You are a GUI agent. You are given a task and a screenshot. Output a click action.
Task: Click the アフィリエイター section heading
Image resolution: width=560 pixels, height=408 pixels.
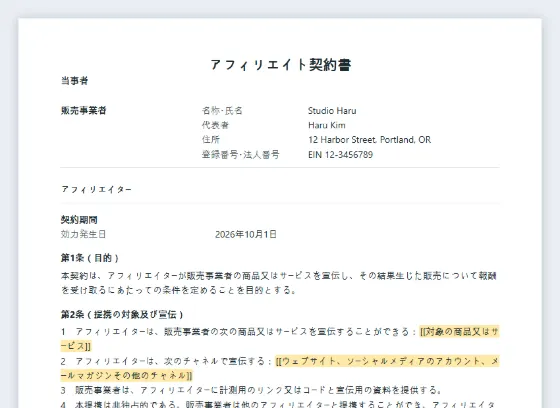coord(96,189)
